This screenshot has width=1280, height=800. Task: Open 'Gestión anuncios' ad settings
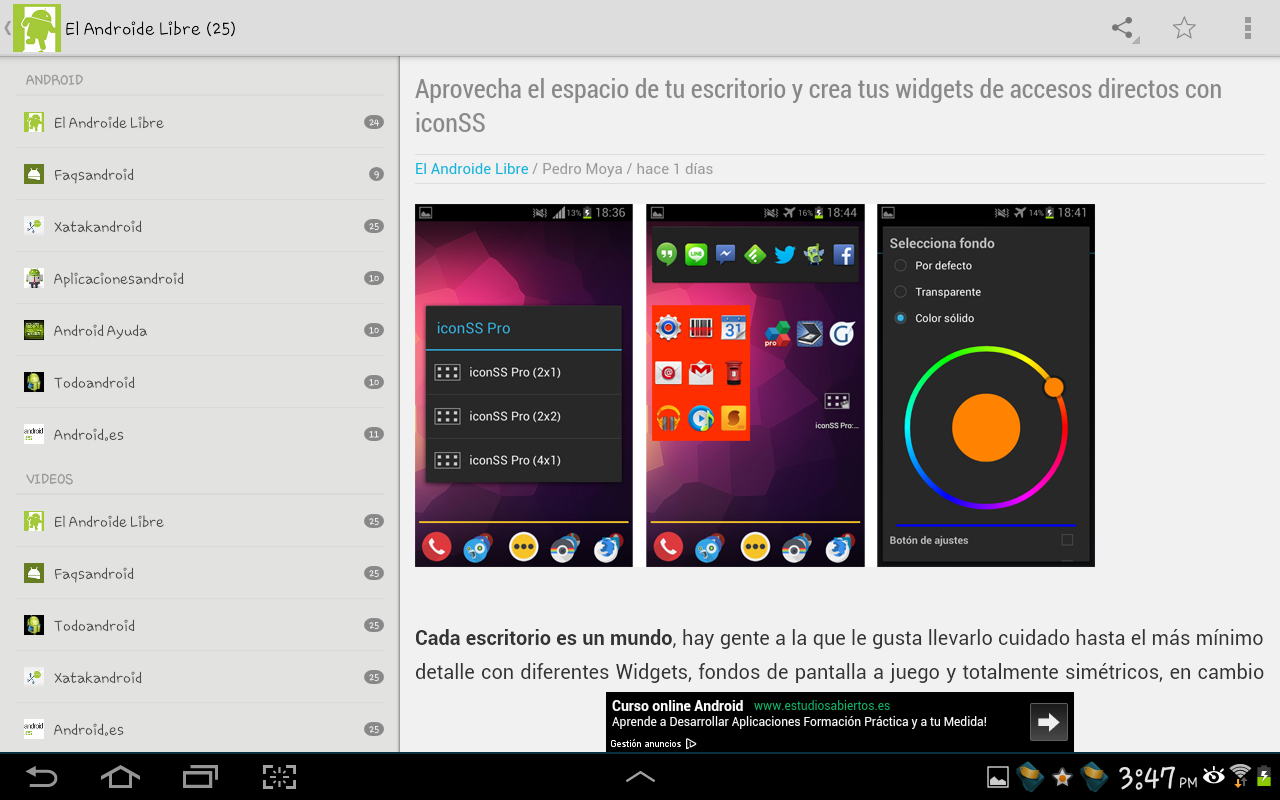click(x=653, y=744)
